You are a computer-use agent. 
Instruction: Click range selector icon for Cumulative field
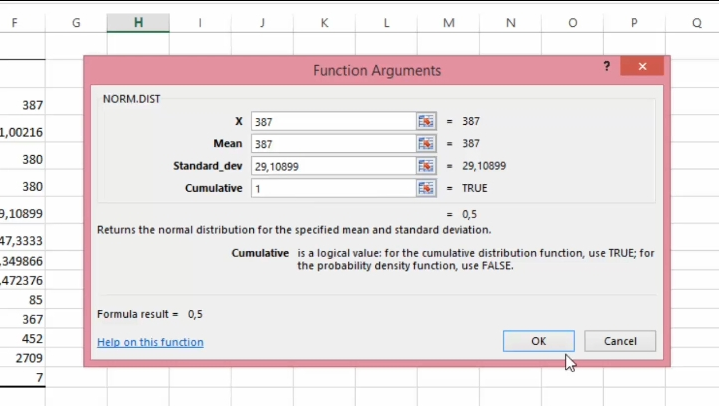pos(426,188)
